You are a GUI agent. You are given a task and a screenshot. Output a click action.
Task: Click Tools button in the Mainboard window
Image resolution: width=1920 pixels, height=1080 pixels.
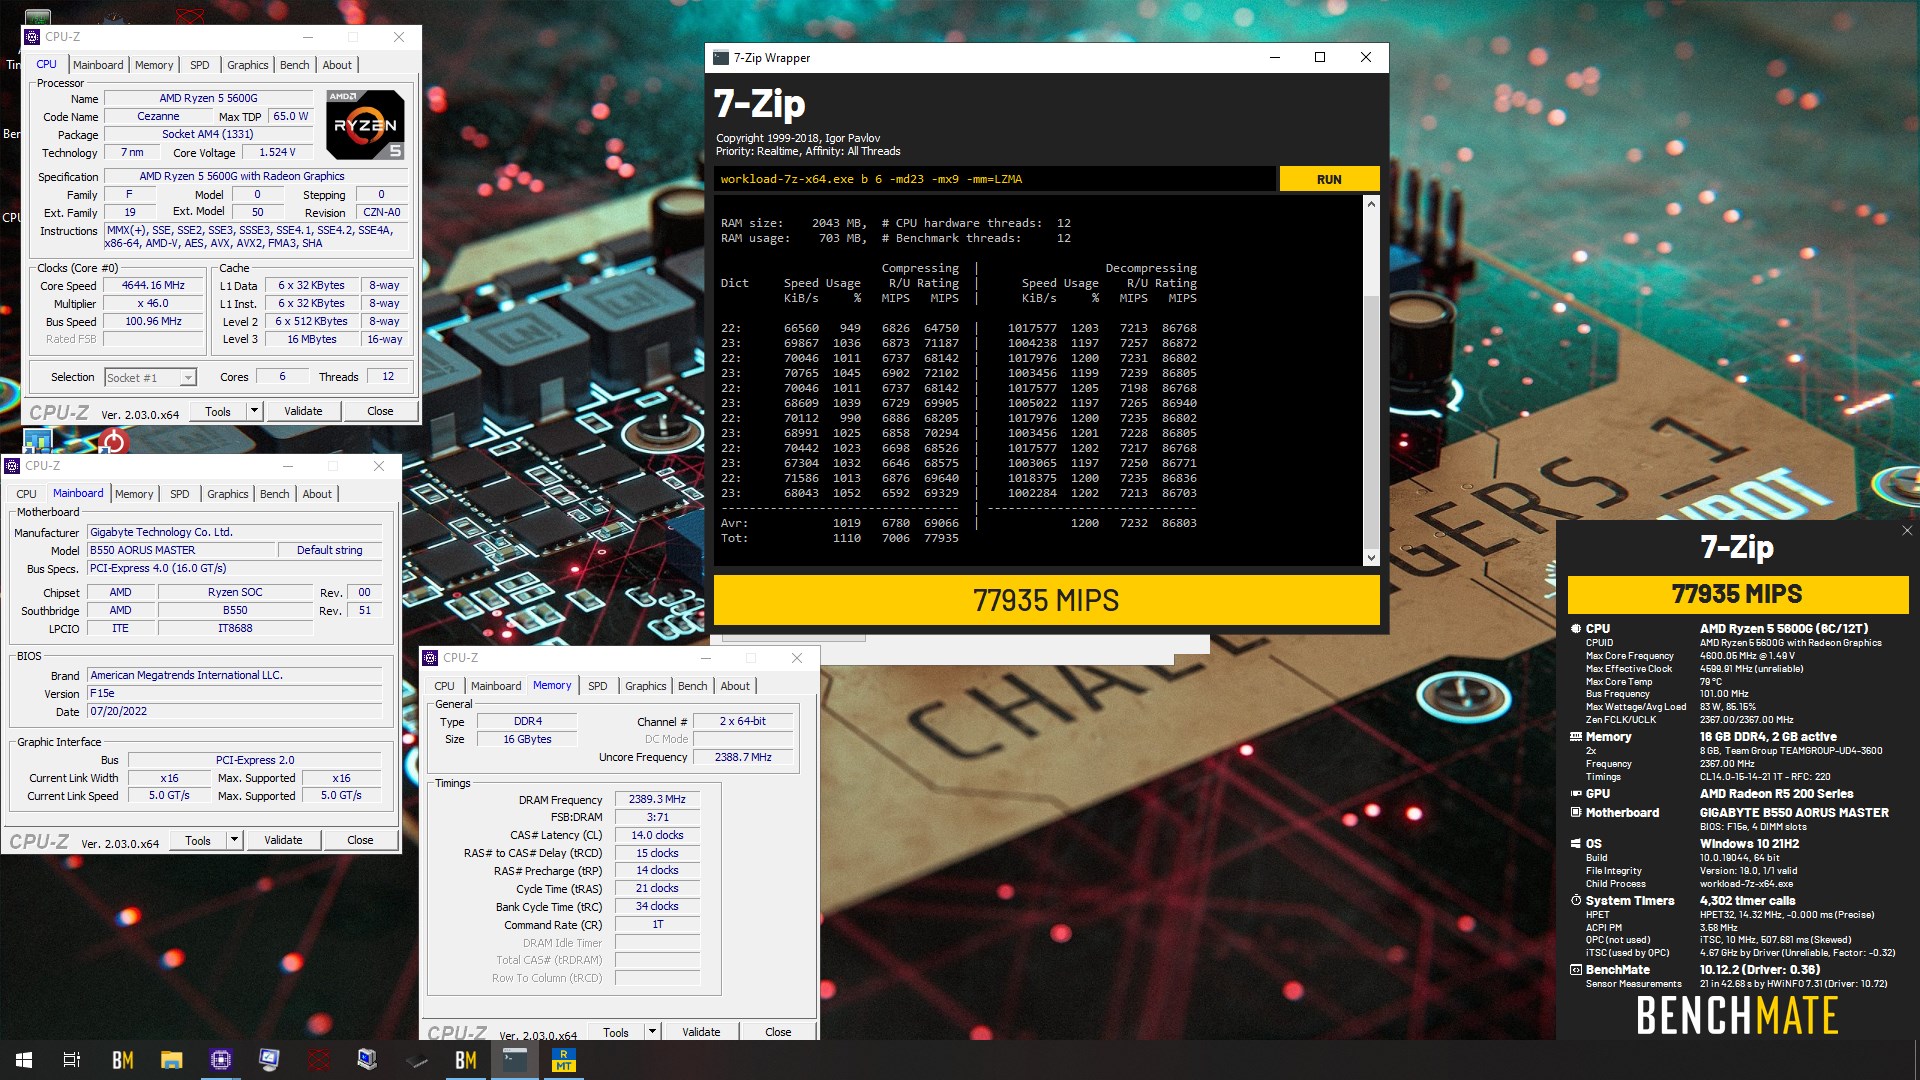198,840
